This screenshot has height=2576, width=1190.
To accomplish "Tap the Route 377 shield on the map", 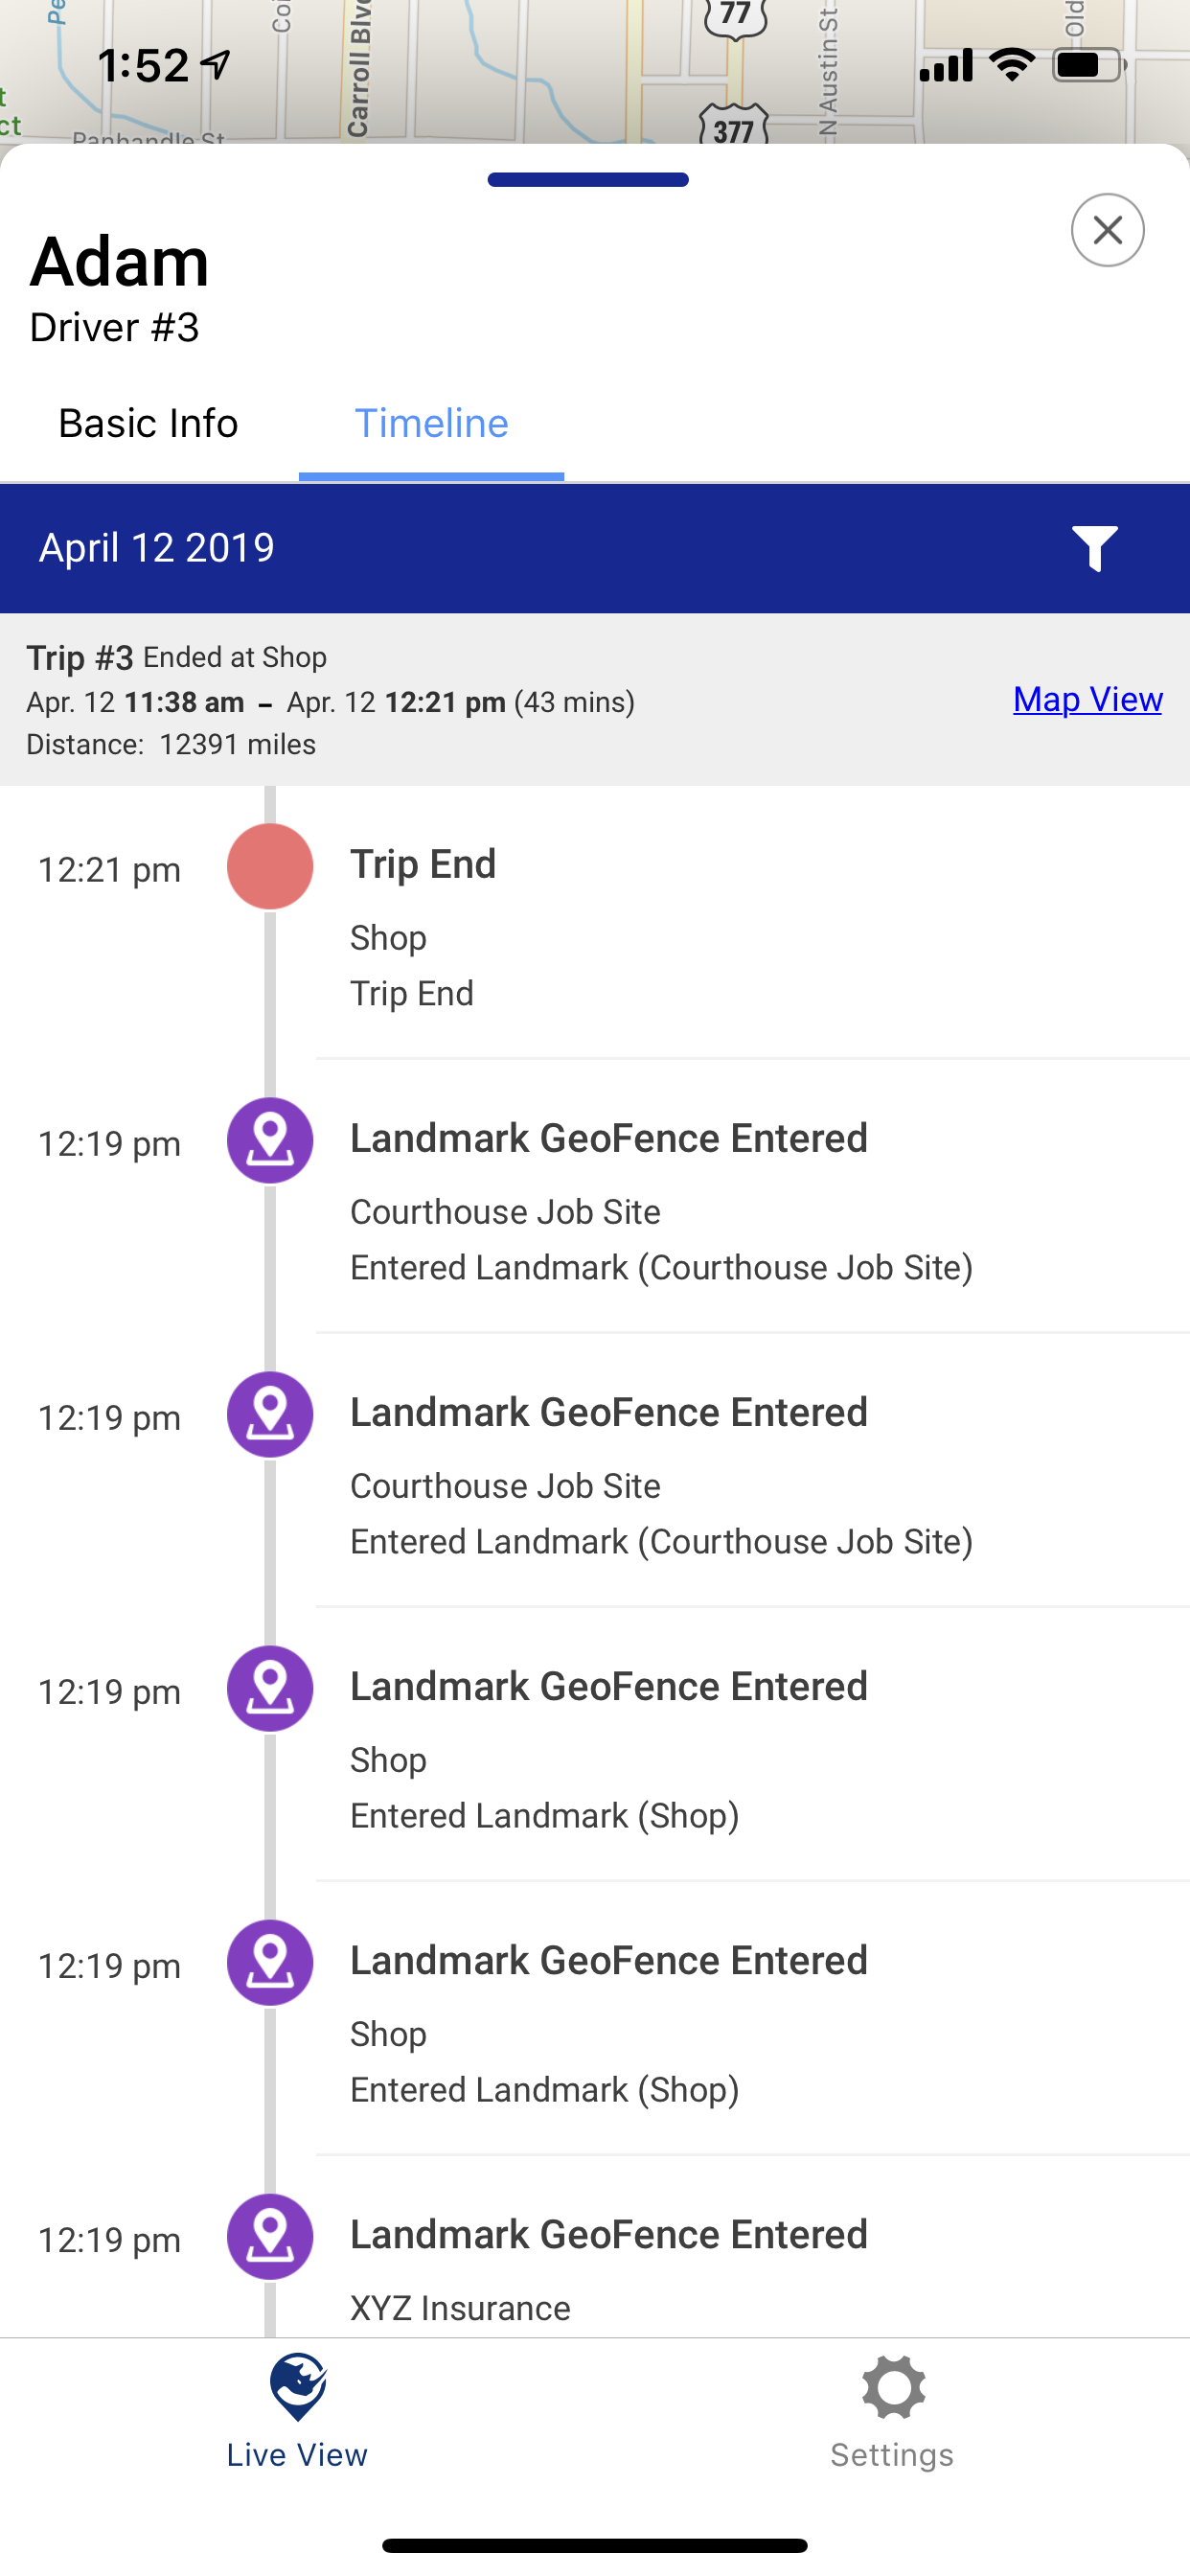I will pyautogui.click(x=734, y=127).
